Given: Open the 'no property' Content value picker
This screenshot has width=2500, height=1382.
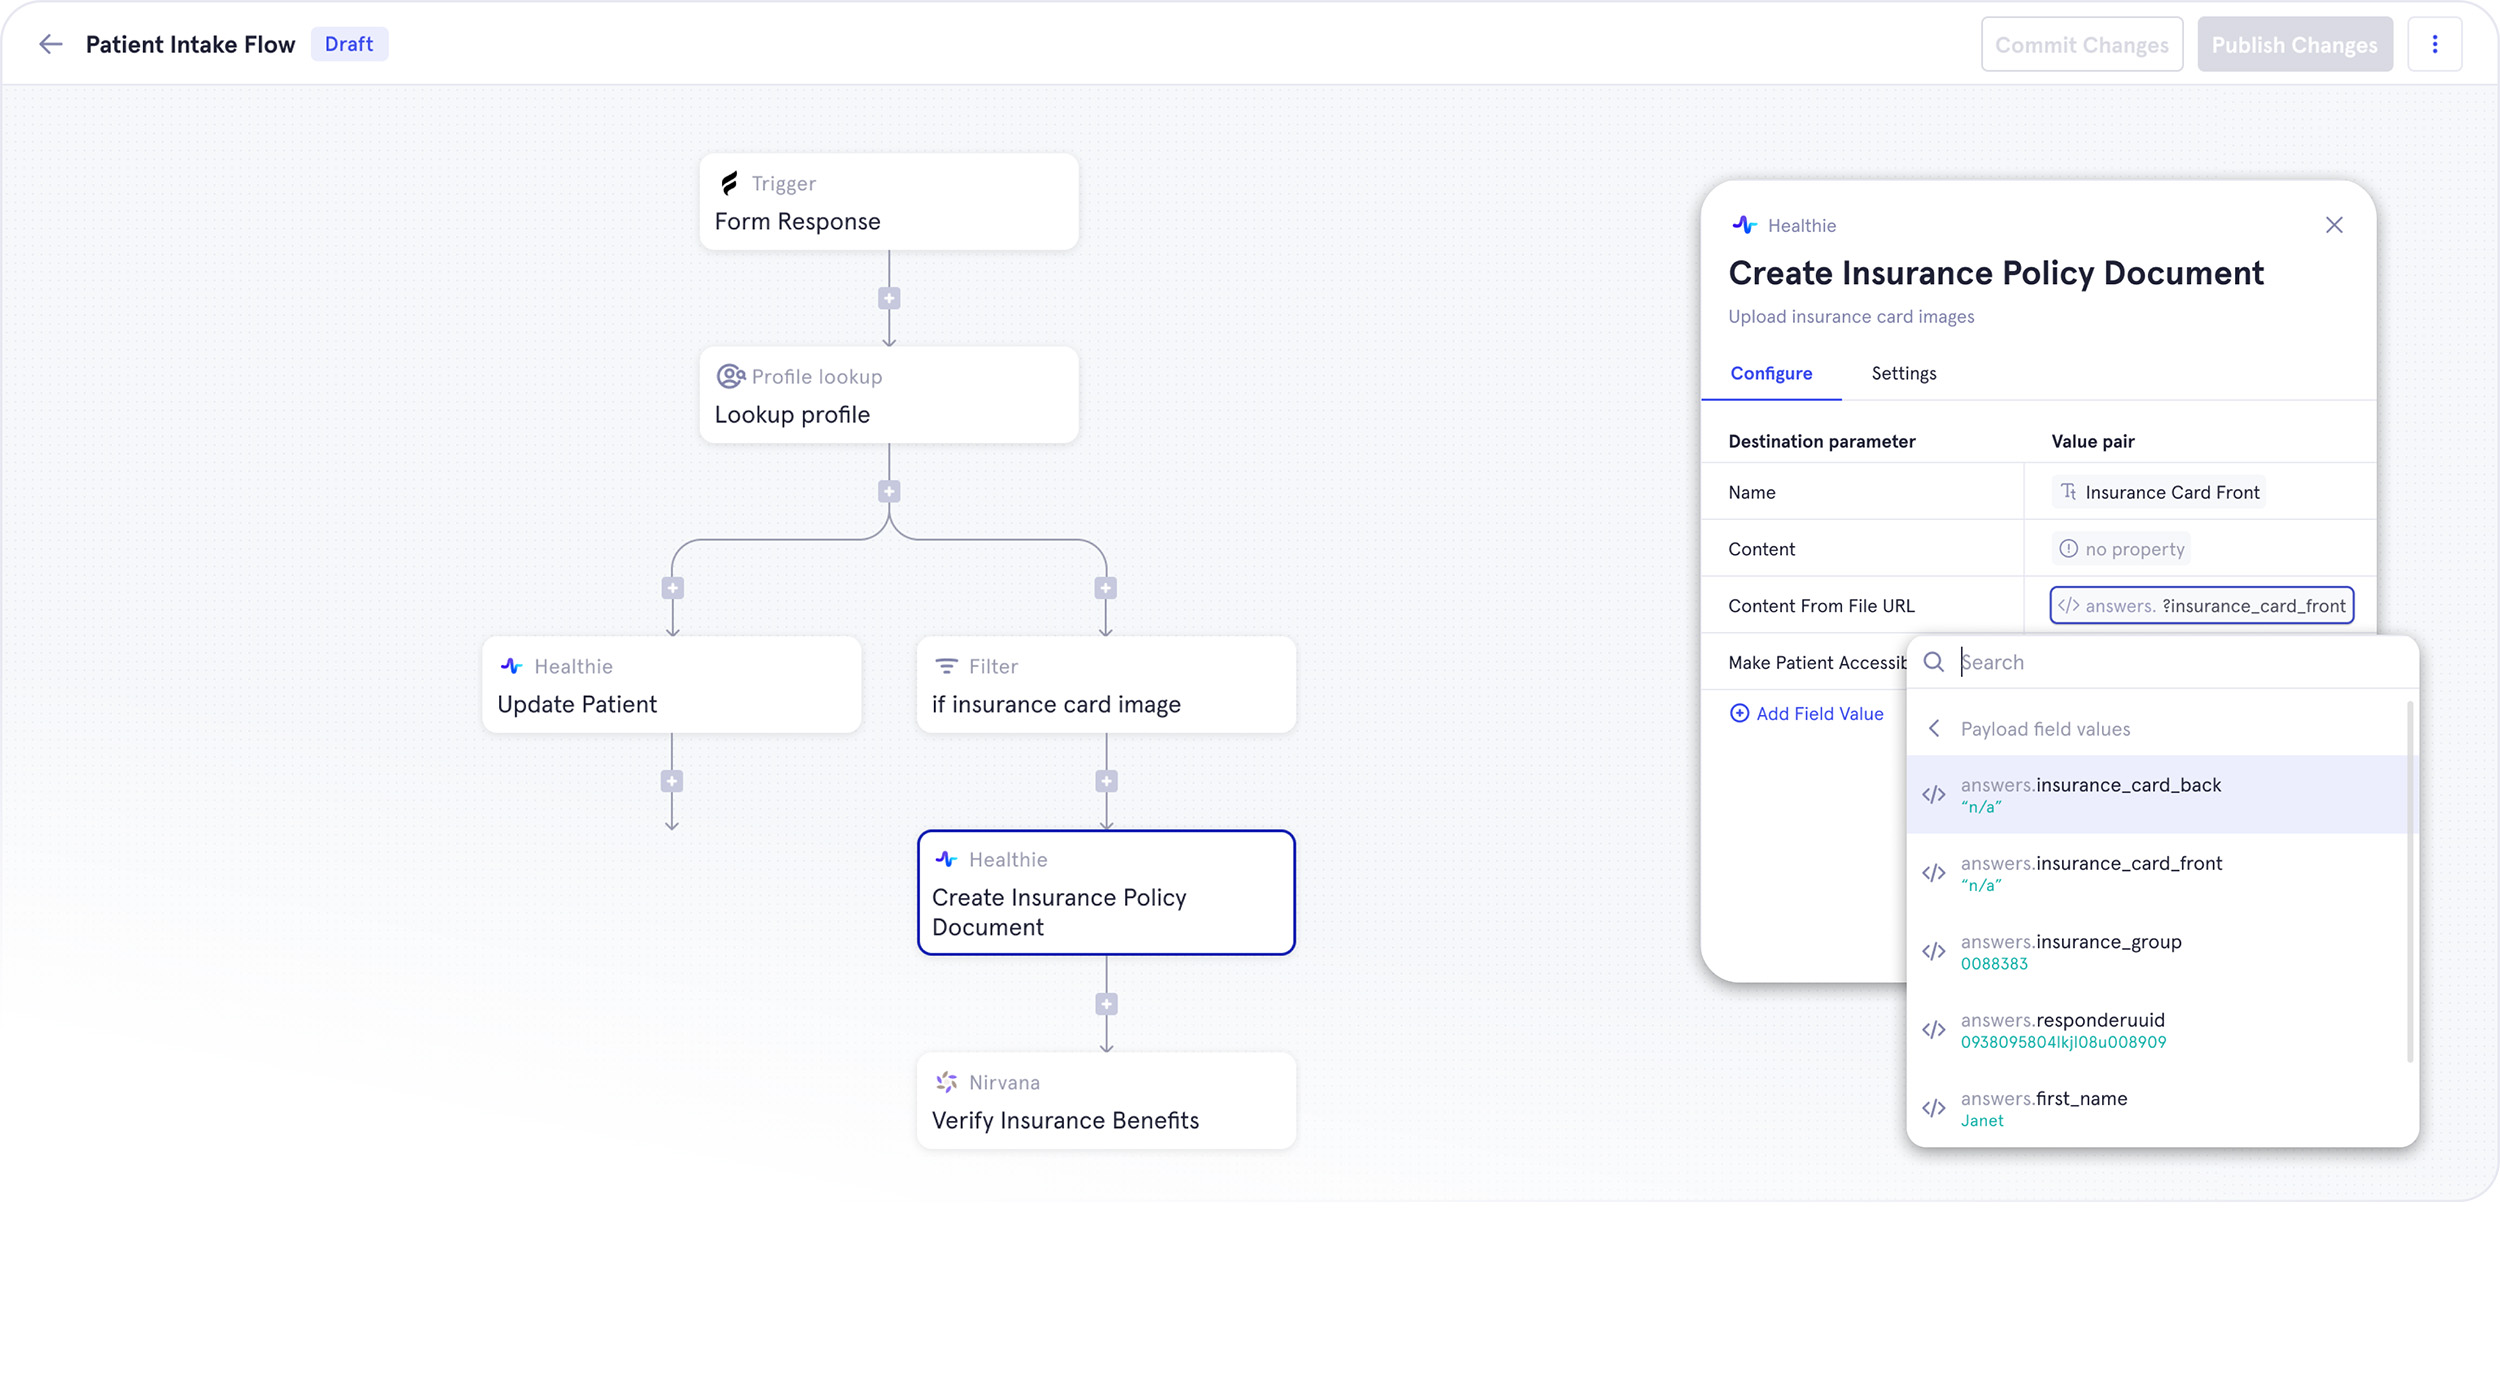Looking at the screenshot, I should coord(2122,549).
